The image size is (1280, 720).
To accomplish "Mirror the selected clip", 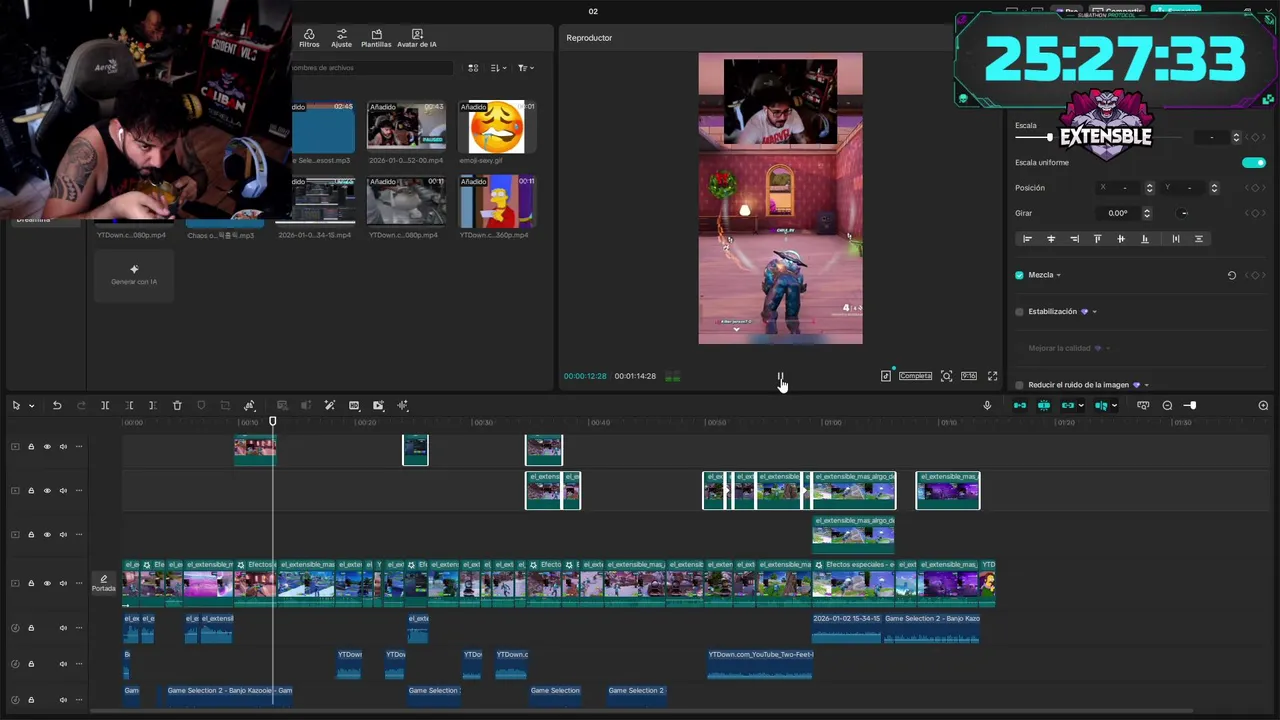I will coord(249,406).
